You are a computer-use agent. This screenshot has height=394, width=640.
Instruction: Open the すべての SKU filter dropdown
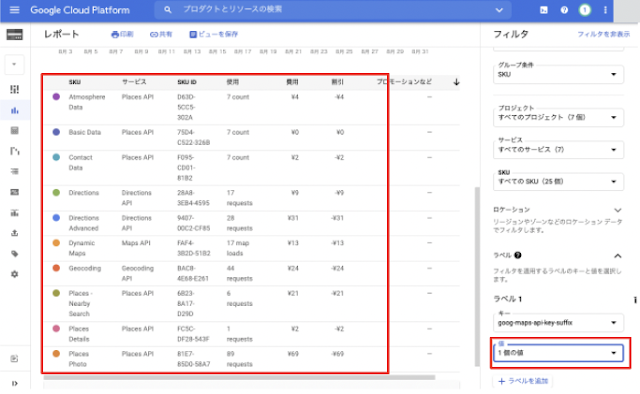tap(558, 182)
